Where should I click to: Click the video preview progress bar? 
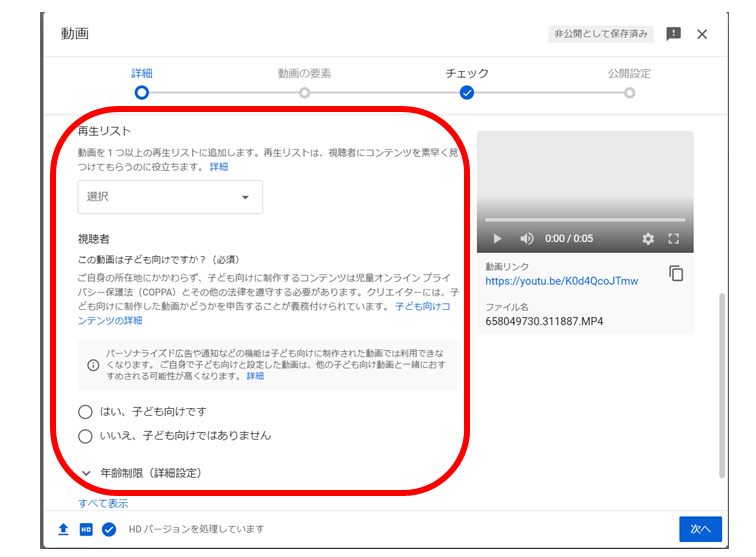(x=585, y=220)
